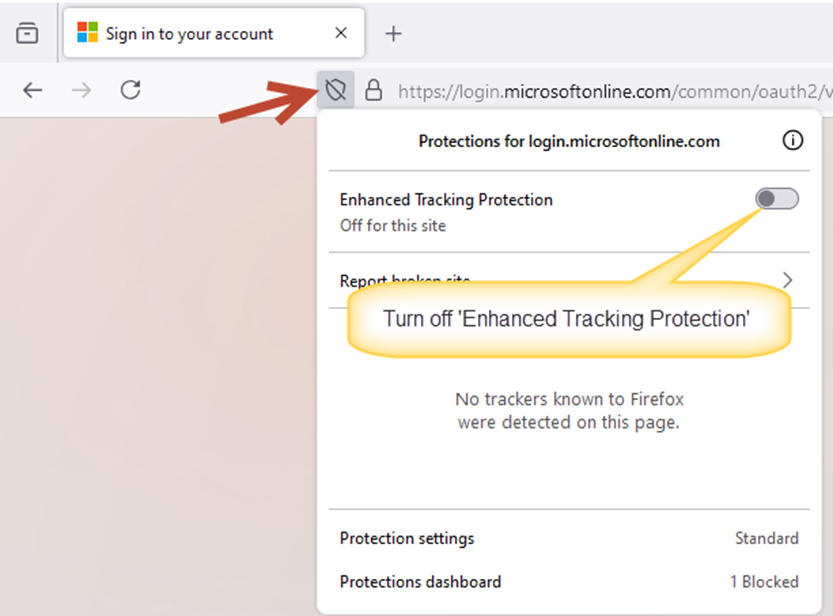Viewport: 833px width, 616px height.
Task: Open the 'Report broken site' row
Action: (x=569, y=280)
